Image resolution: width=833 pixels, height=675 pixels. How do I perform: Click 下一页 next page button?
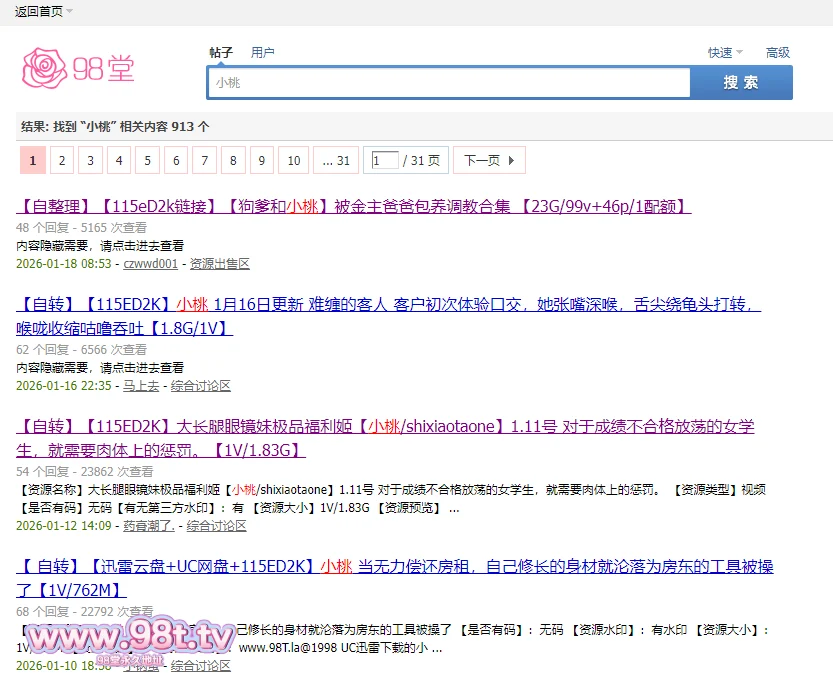[488, 160]
